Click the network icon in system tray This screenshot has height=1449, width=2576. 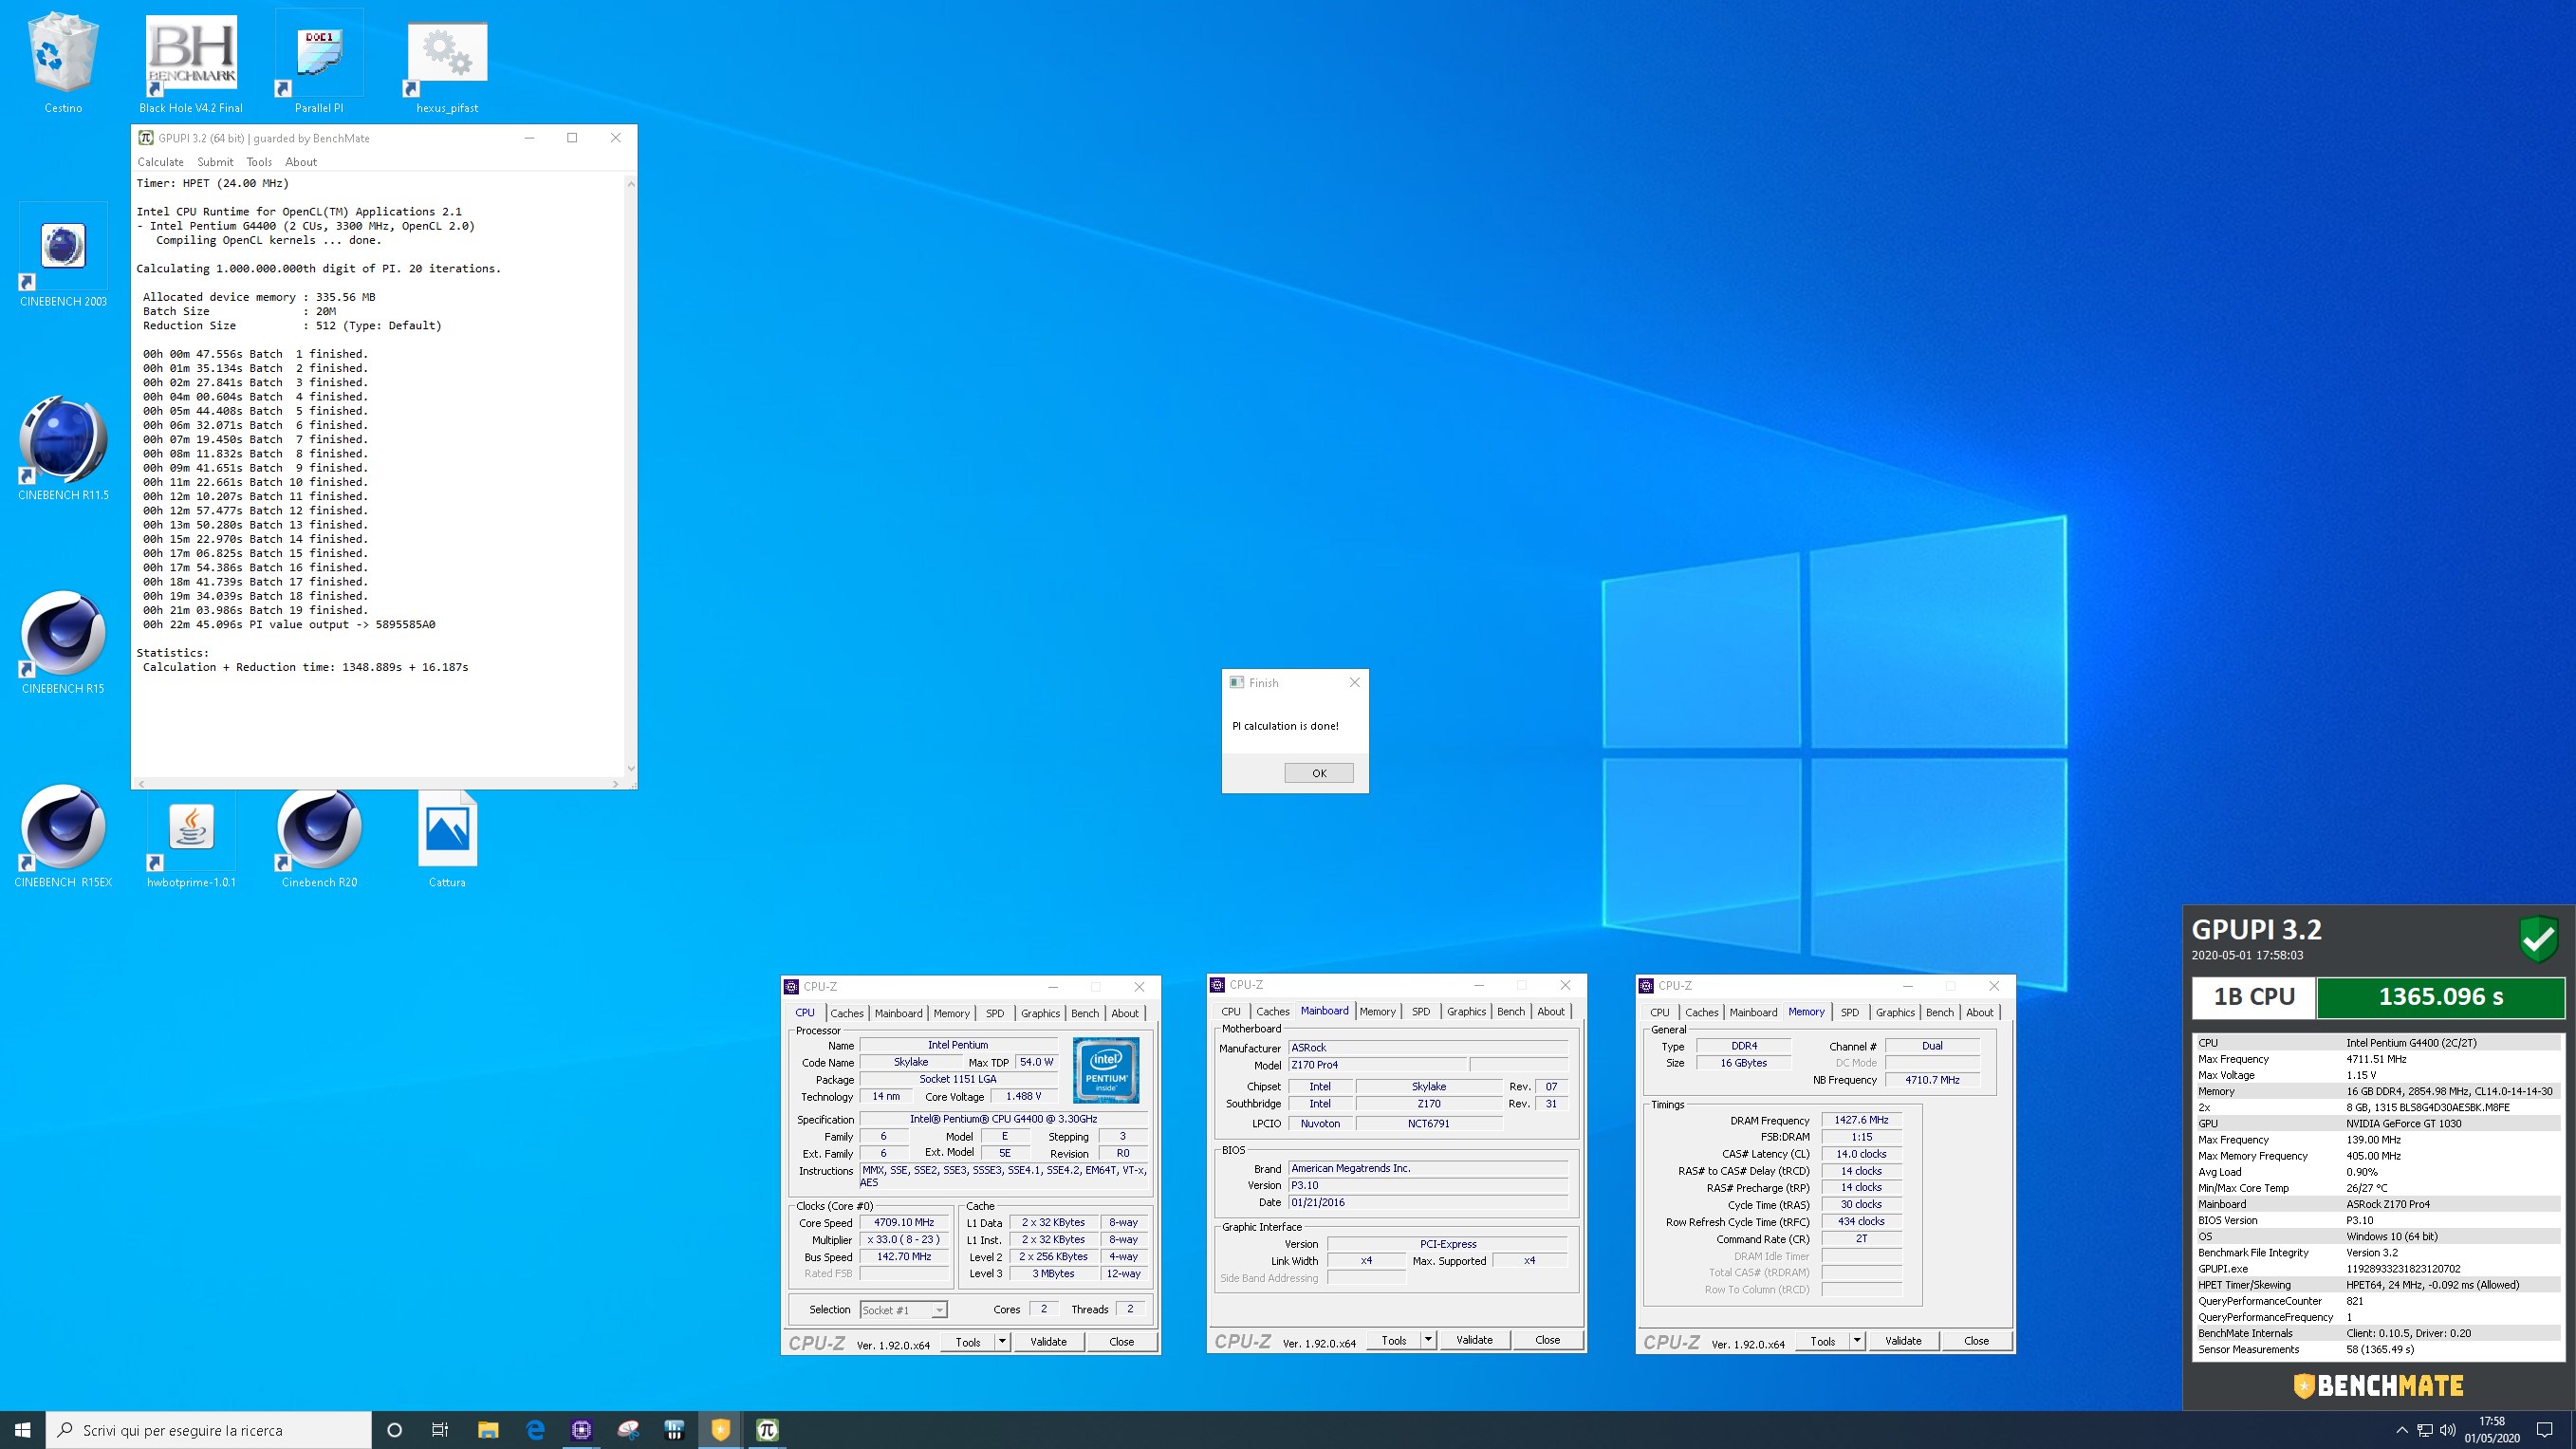(2425, 1430)
